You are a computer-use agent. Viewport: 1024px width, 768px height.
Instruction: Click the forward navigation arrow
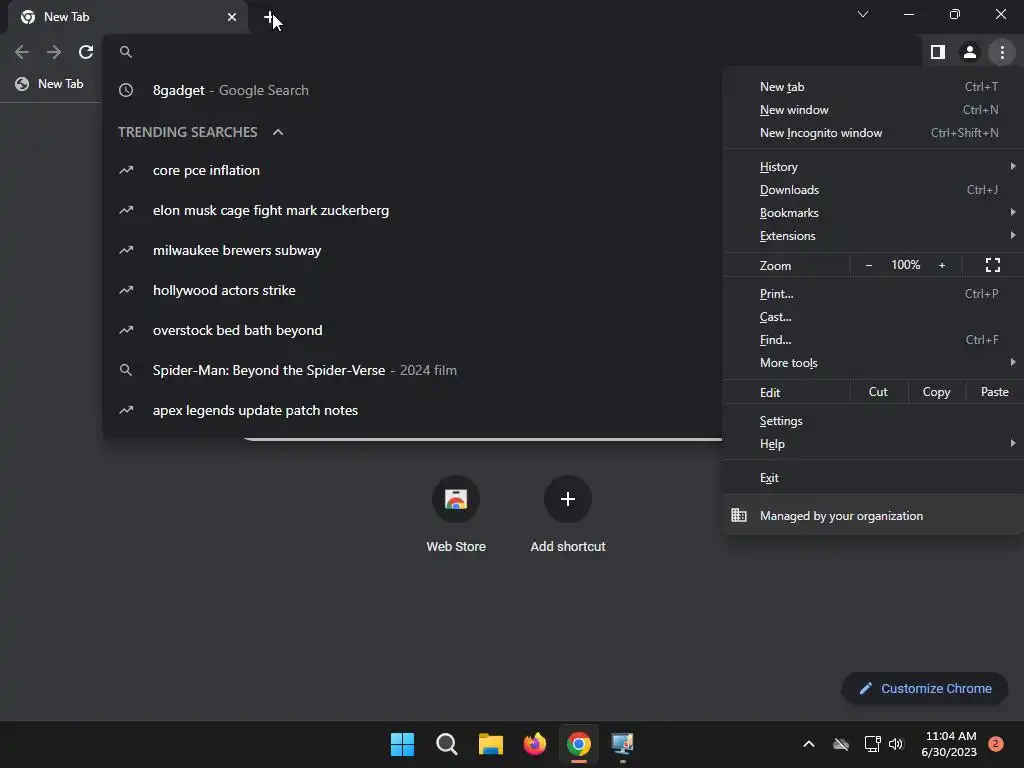point(54,52)
